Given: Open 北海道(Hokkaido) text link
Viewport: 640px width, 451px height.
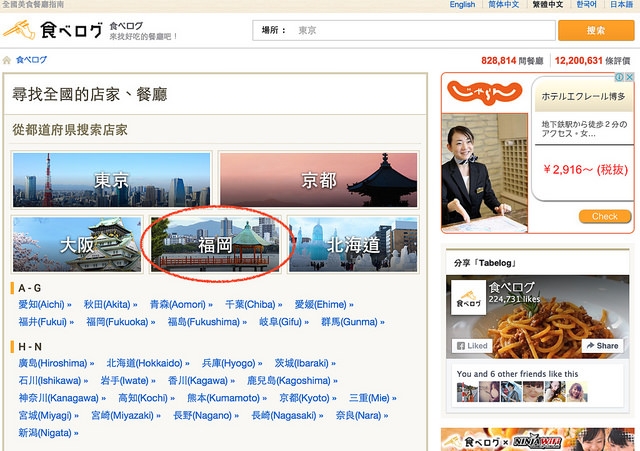Looking at the screenshot, I should tap(148, 363).
